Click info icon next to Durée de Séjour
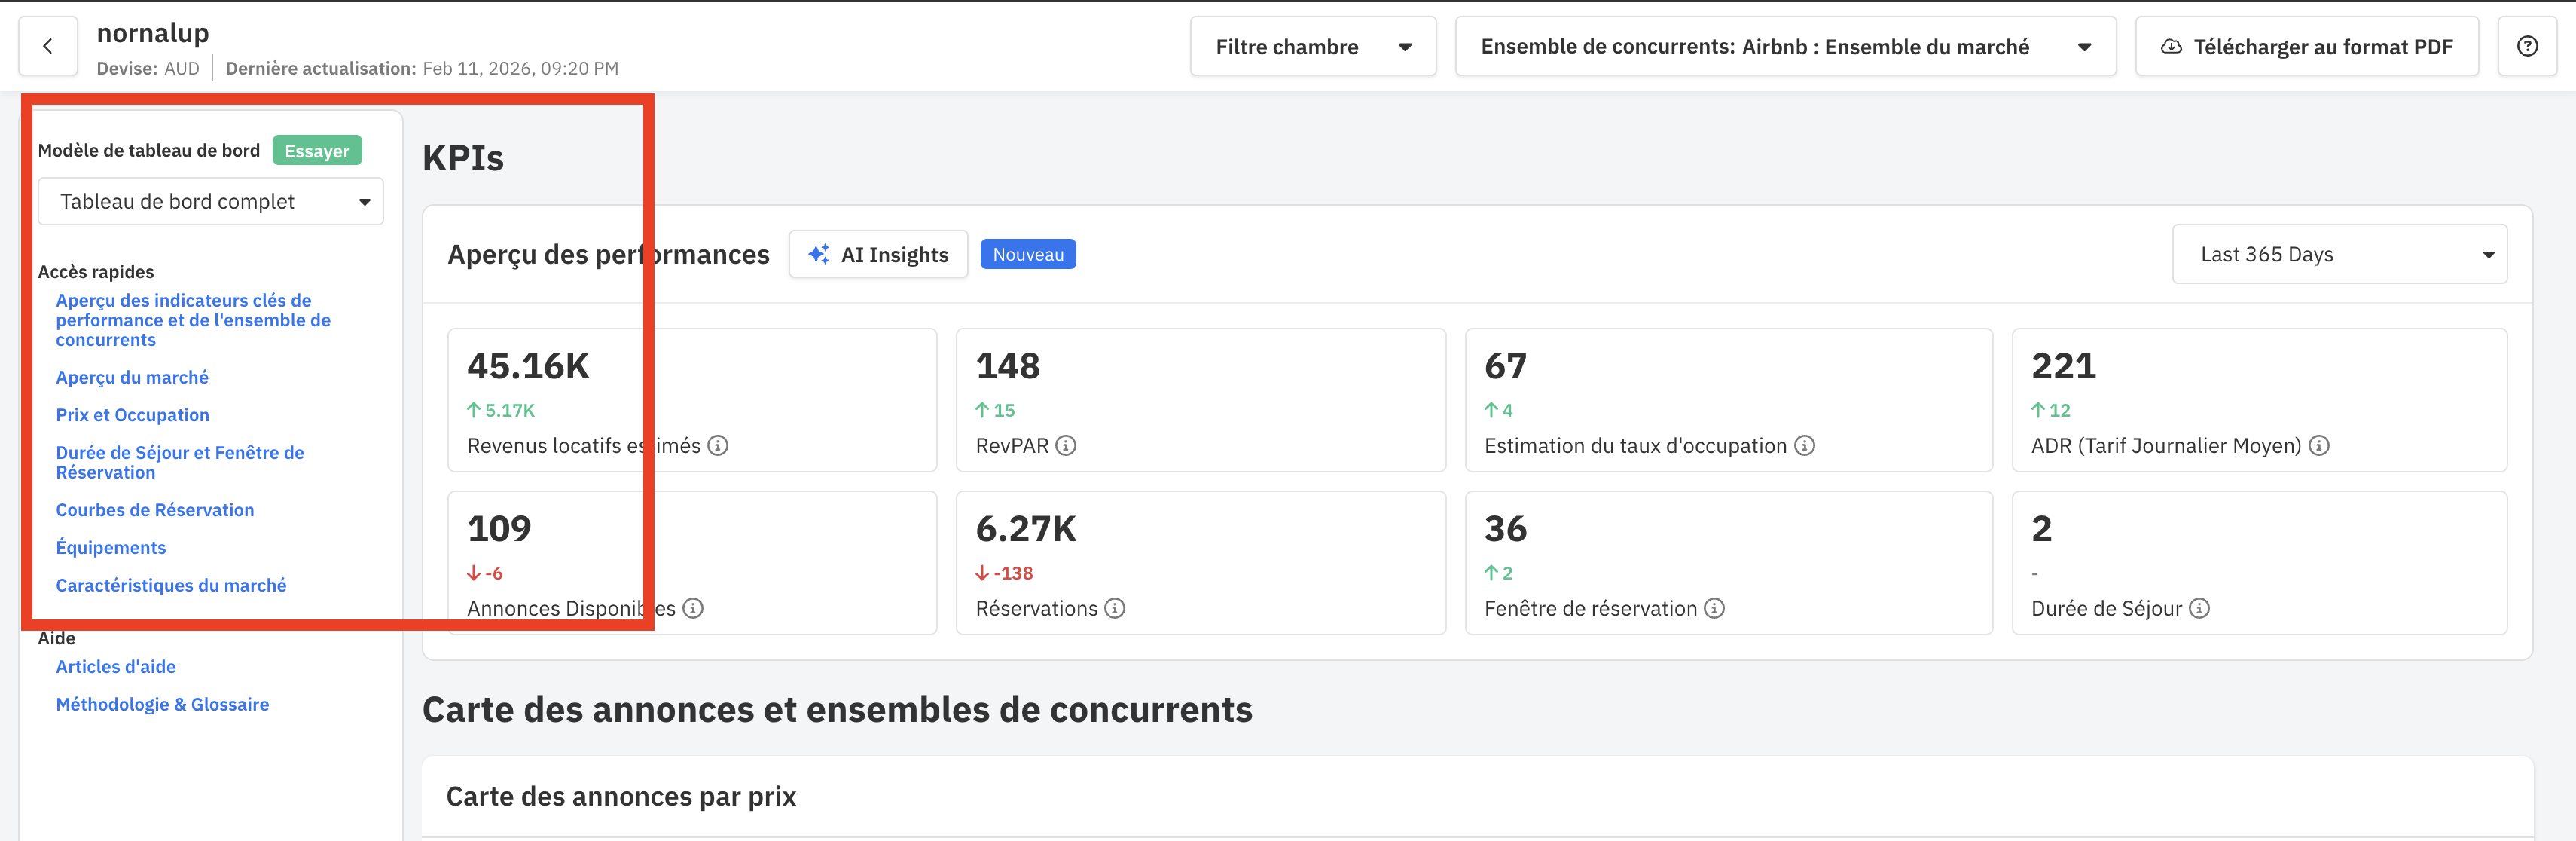 pos(2199,609)
